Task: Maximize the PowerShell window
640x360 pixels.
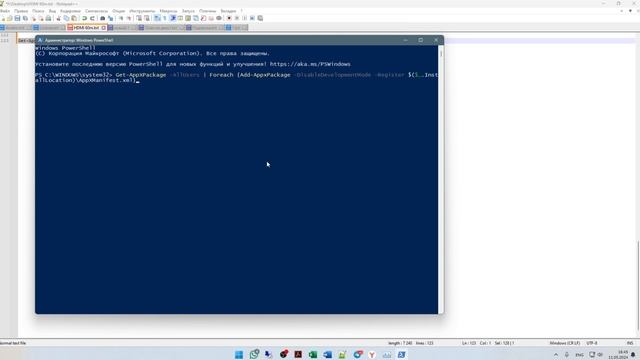Action: [x=421, y=40]
